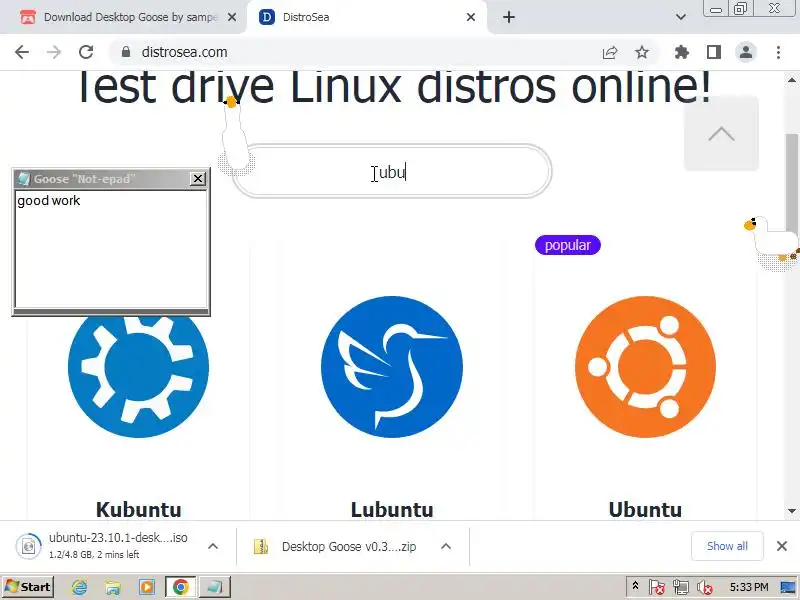
Task: Close the Download Desktop Goose tab
Action: tap(232, 17)
